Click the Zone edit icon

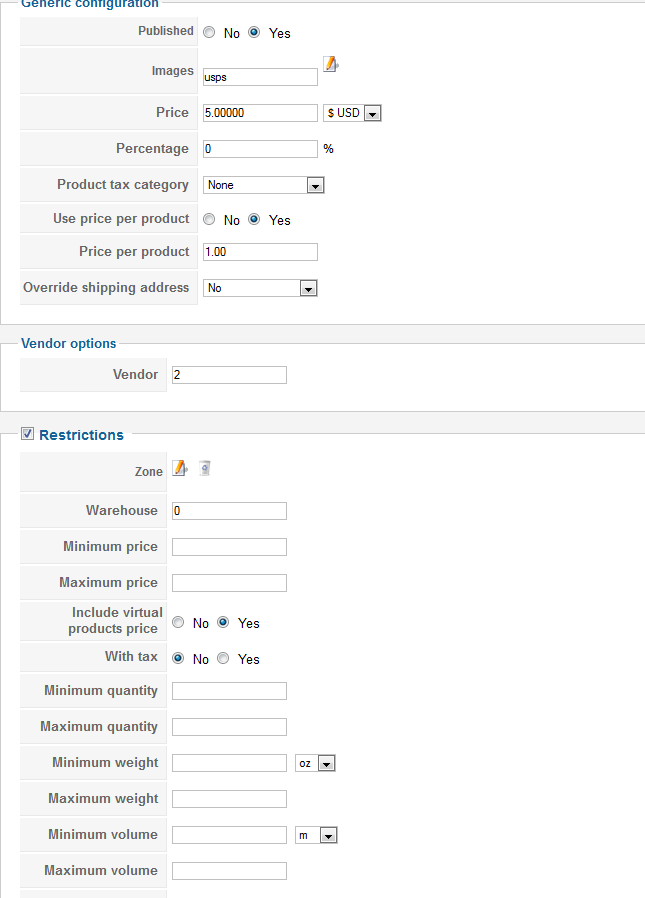180,468
